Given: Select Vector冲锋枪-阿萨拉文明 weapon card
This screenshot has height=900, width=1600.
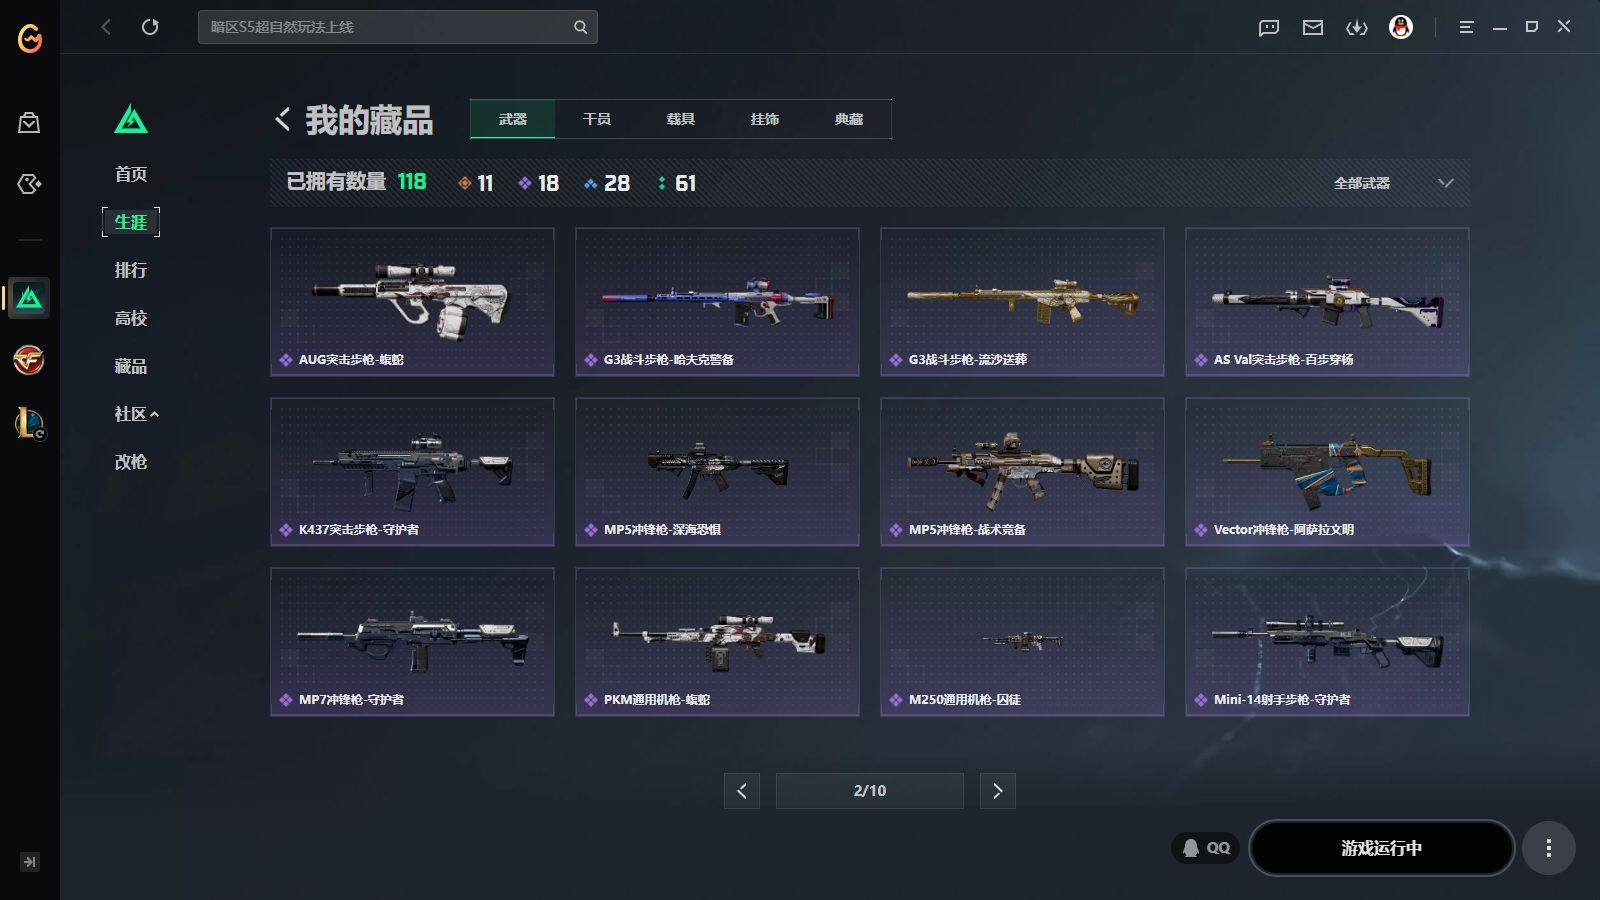Looking at the screenshot, I should click(1327, 472).
